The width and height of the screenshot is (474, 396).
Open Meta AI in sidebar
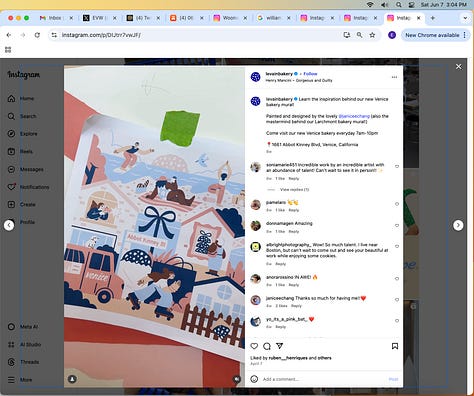pyautogui.click(x=23, y=327)
